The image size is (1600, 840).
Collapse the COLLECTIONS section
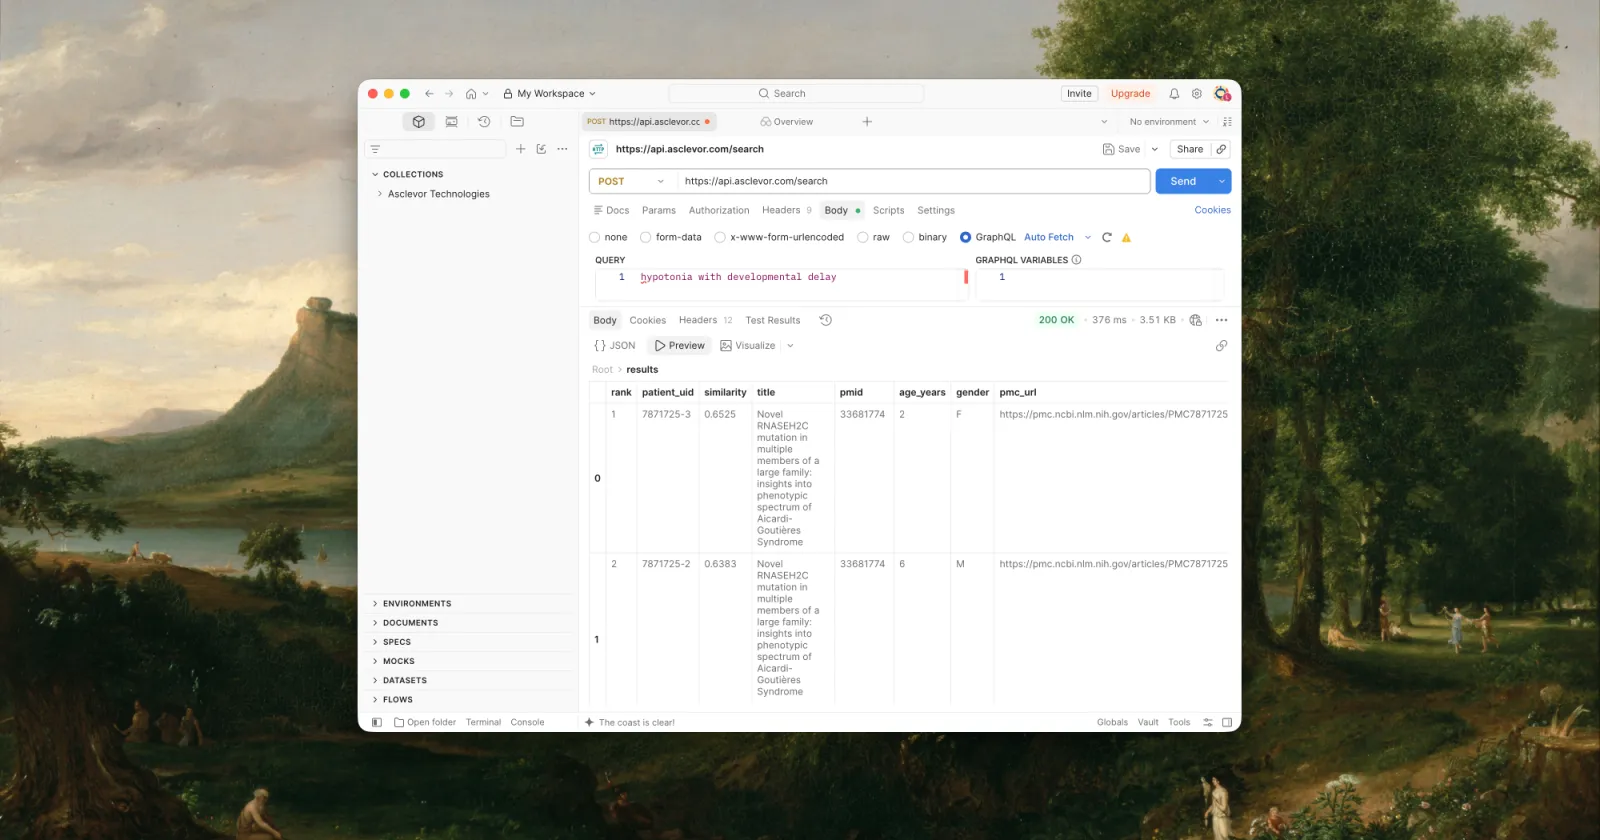pyautogui.click(x=375, y=174)
